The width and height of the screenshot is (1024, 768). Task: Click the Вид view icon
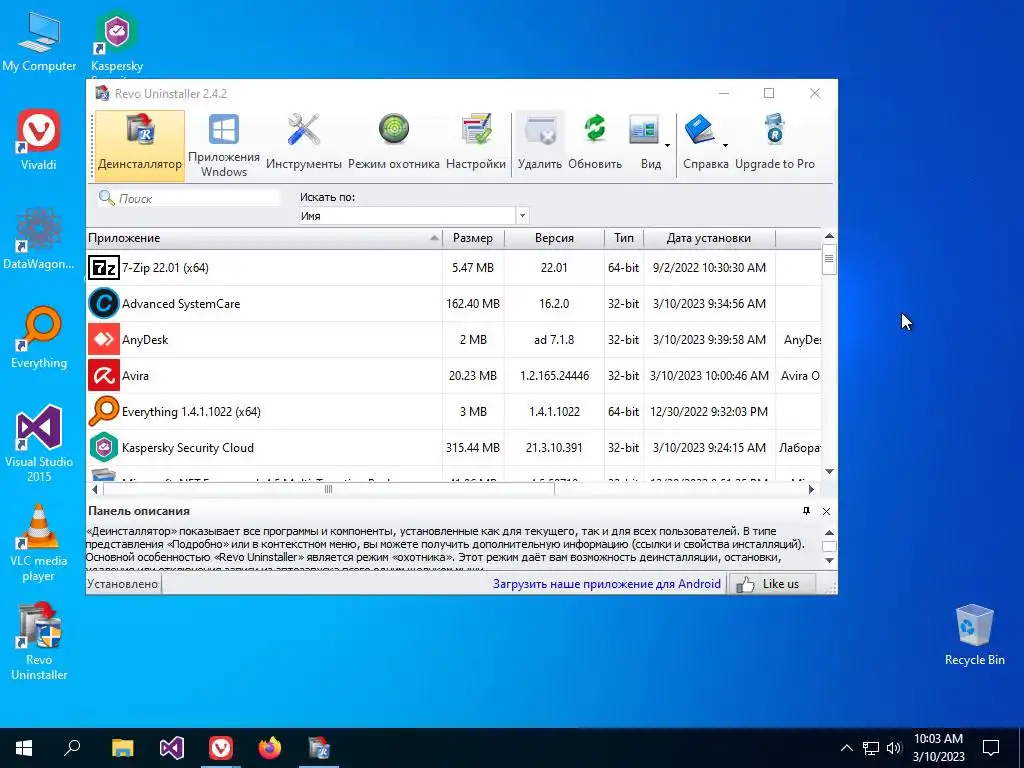(645, 131)
